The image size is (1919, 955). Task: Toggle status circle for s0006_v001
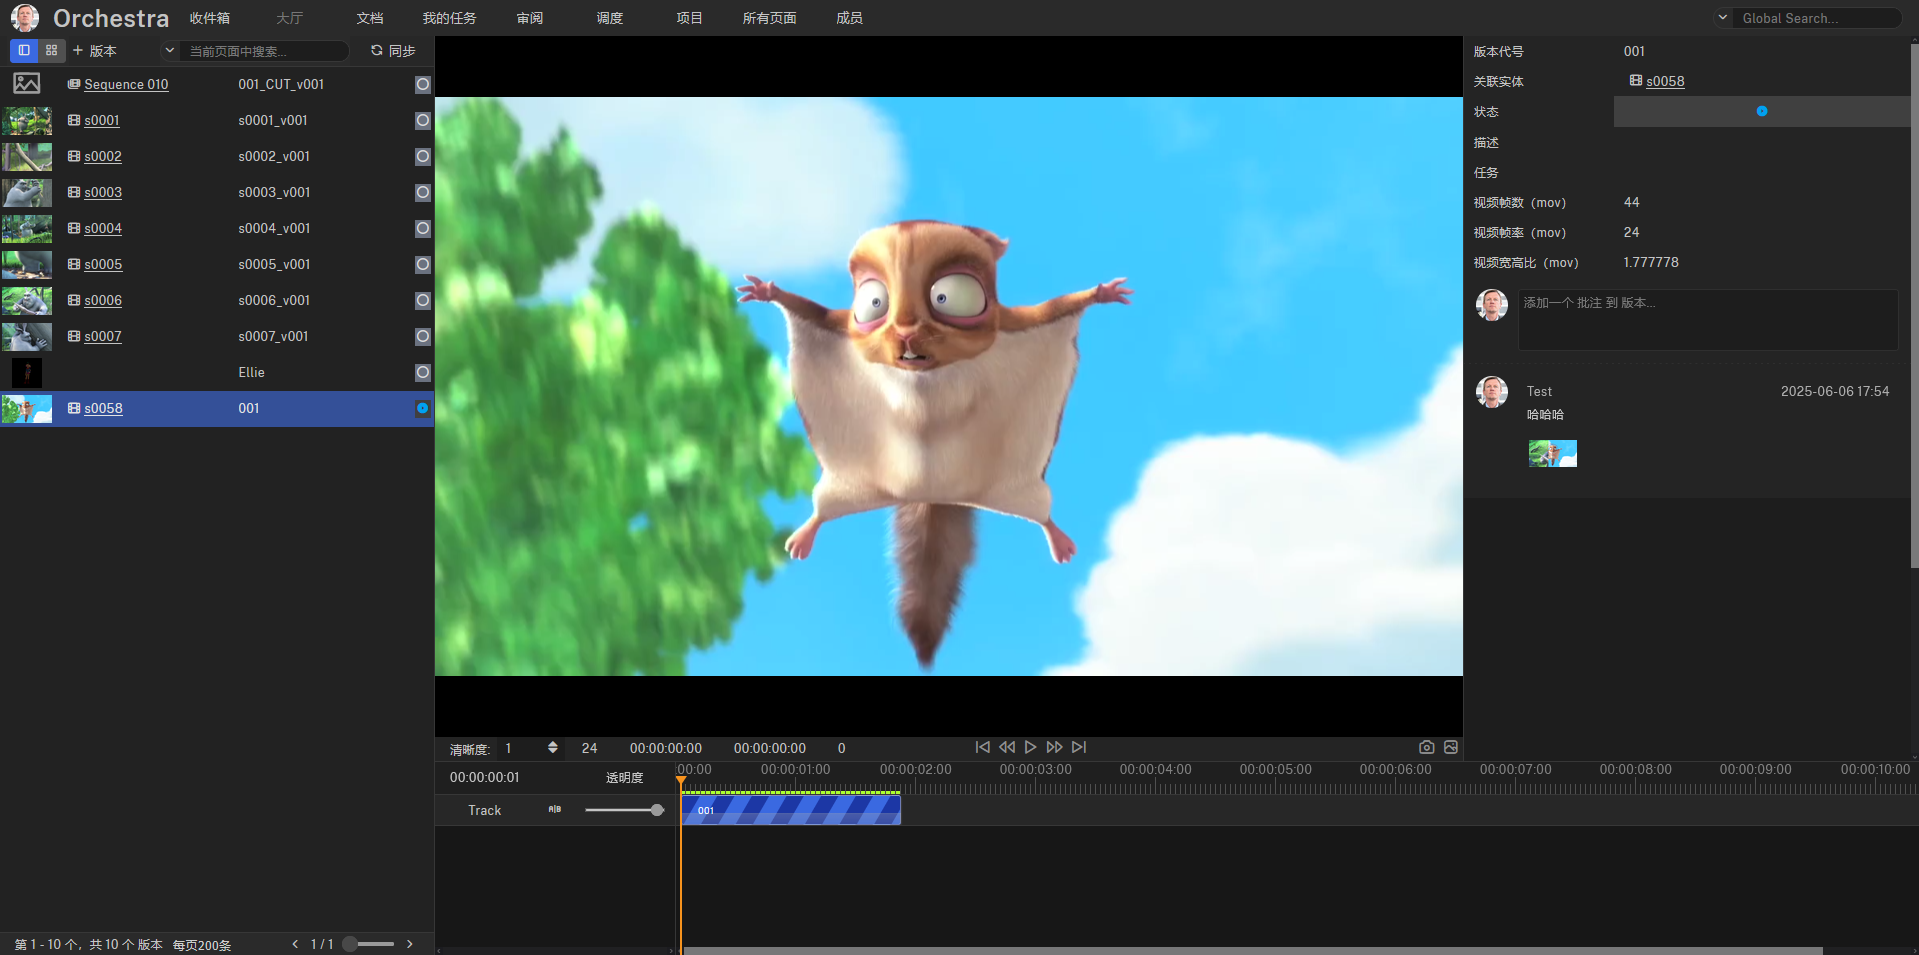(x=423, y=300)
